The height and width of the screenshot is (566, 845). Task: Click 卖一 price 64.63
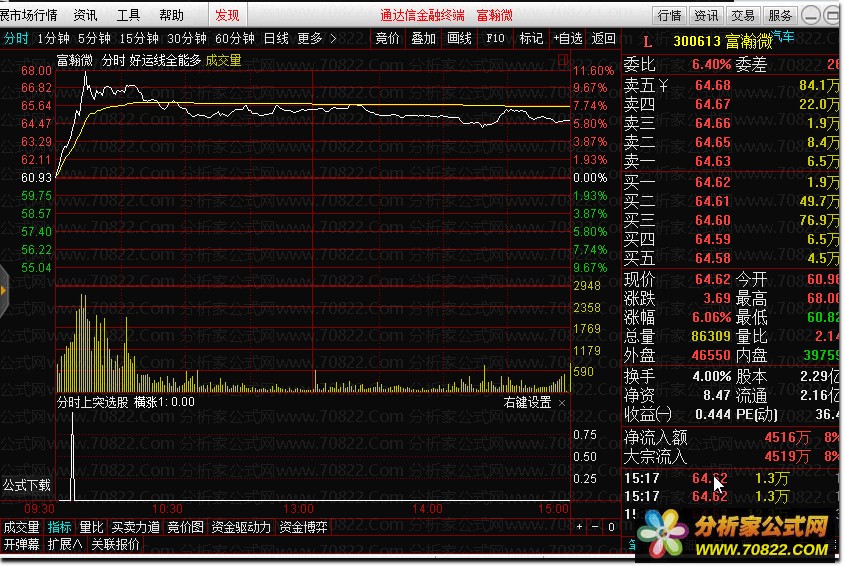coord(712,161)
